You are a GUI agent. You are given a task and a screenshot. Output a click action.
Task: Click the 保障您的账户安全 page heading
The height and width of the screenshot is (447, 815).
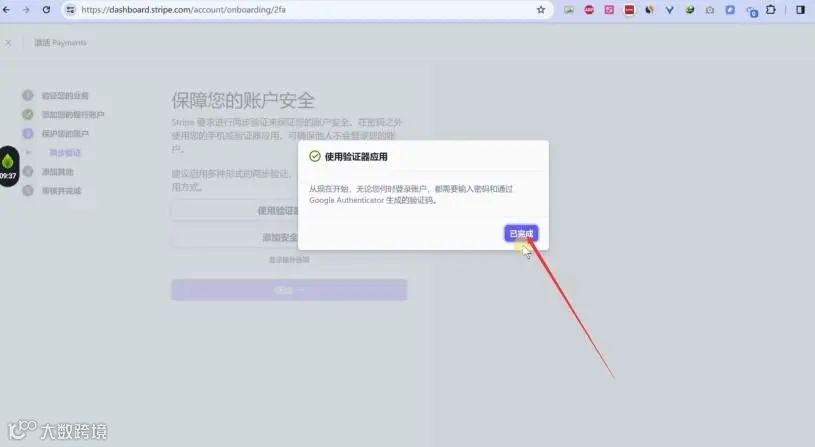tap(243, 100)
